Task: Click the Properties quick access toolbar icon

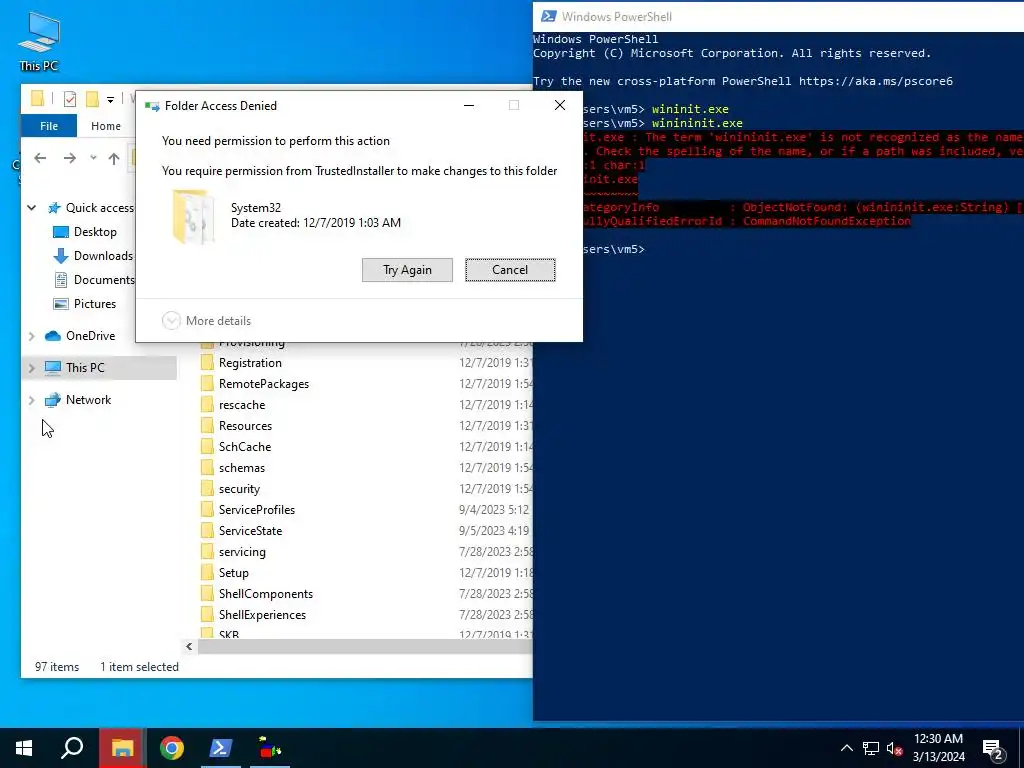Action: pos(70,99)
